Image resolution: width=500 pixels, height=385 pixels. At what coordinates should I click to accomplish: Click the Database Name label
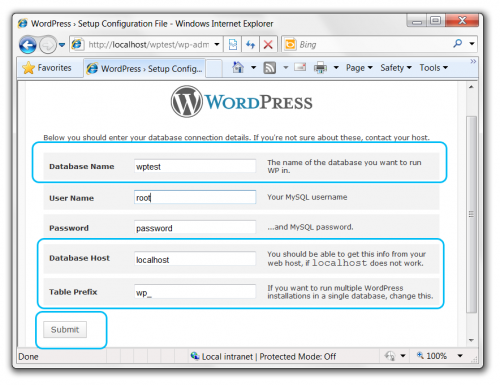82,166
